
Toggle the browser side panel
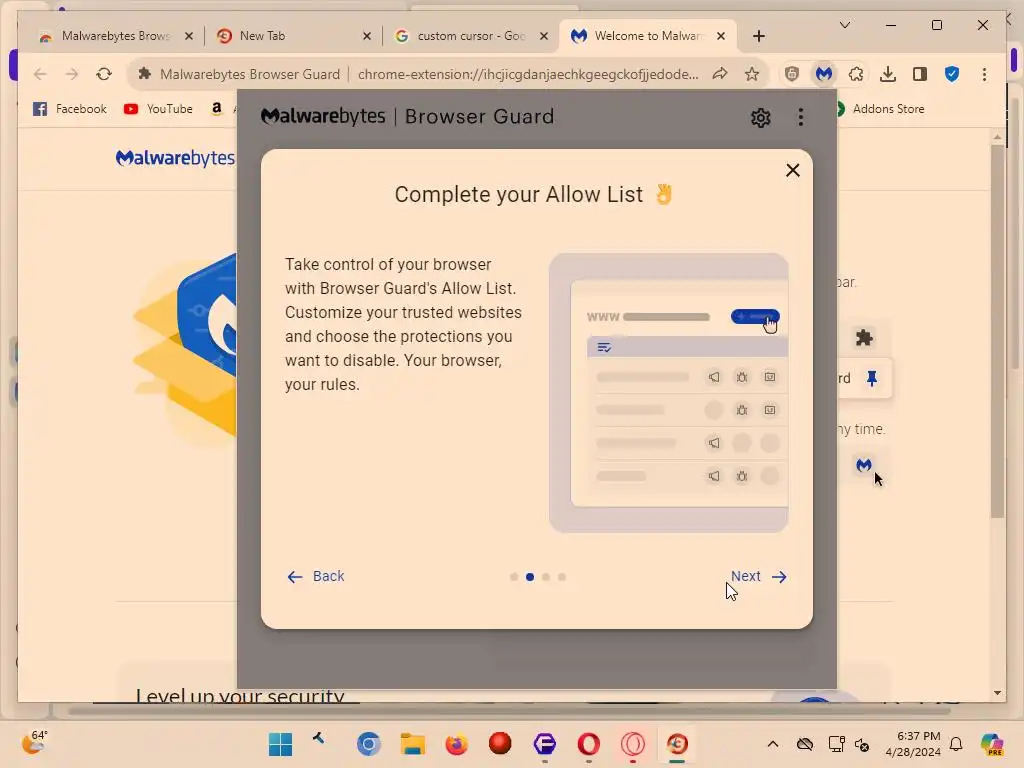pyautogui.click(x=920, y=74)
